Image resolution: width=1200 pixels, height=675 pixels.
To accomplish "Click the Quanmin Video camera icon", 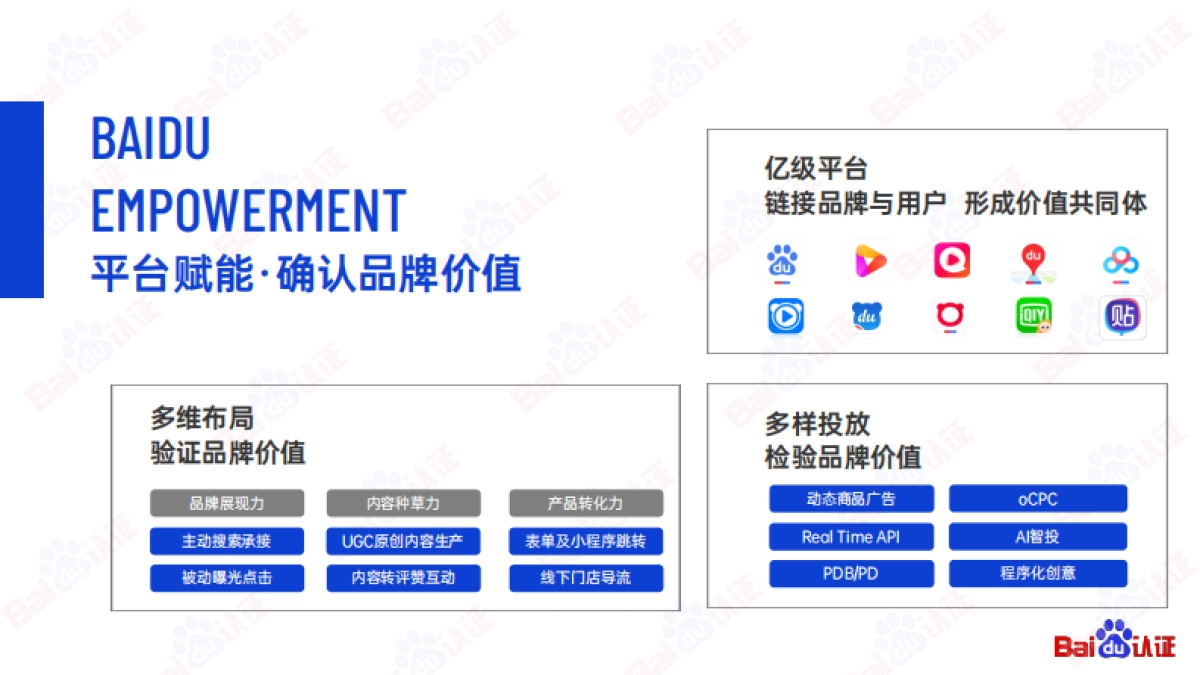I will (951, 260).
